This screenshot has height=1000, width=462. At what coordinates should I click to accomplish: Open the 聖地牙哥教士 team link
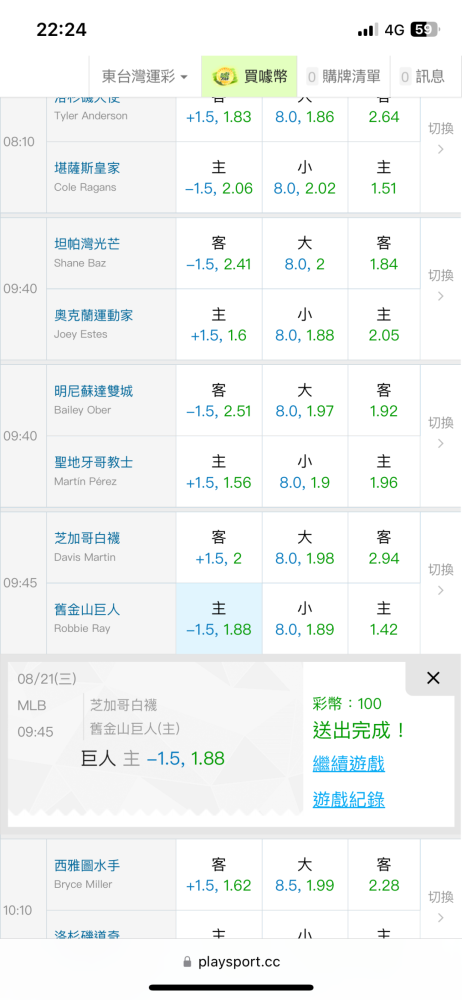tap(93, 462)
